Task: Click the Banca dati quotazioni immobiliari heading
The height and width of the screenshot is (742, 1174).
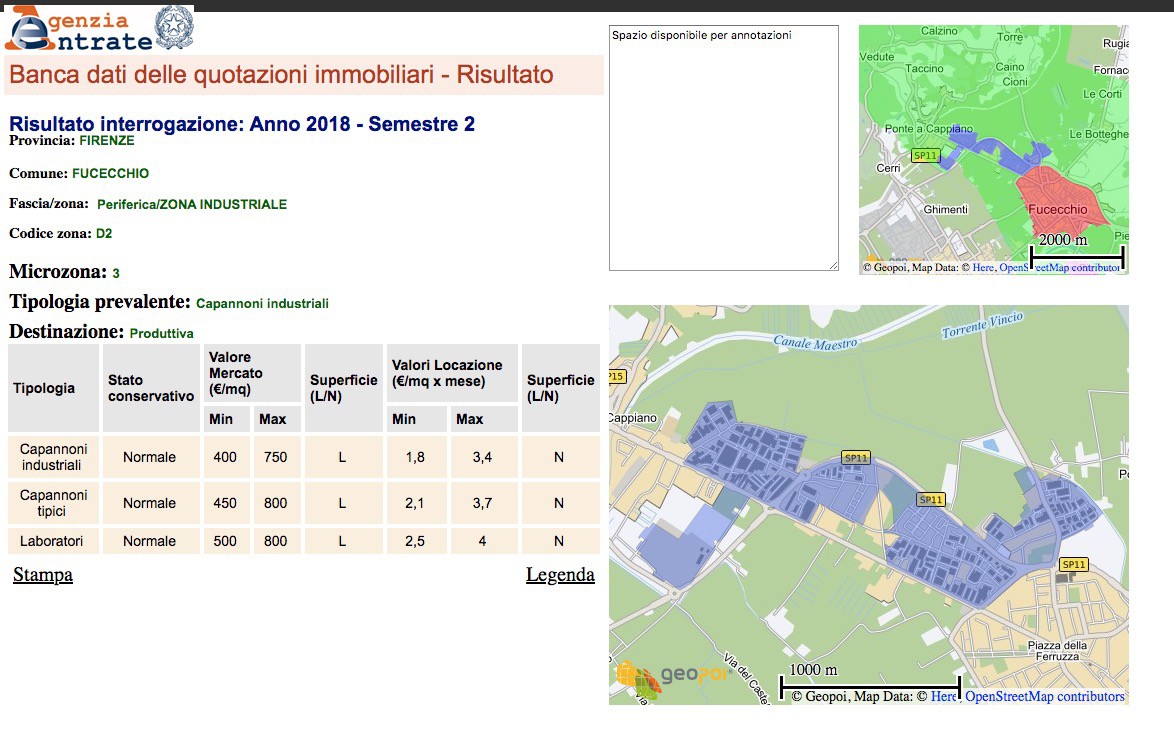Action: [x=281, y=75]
